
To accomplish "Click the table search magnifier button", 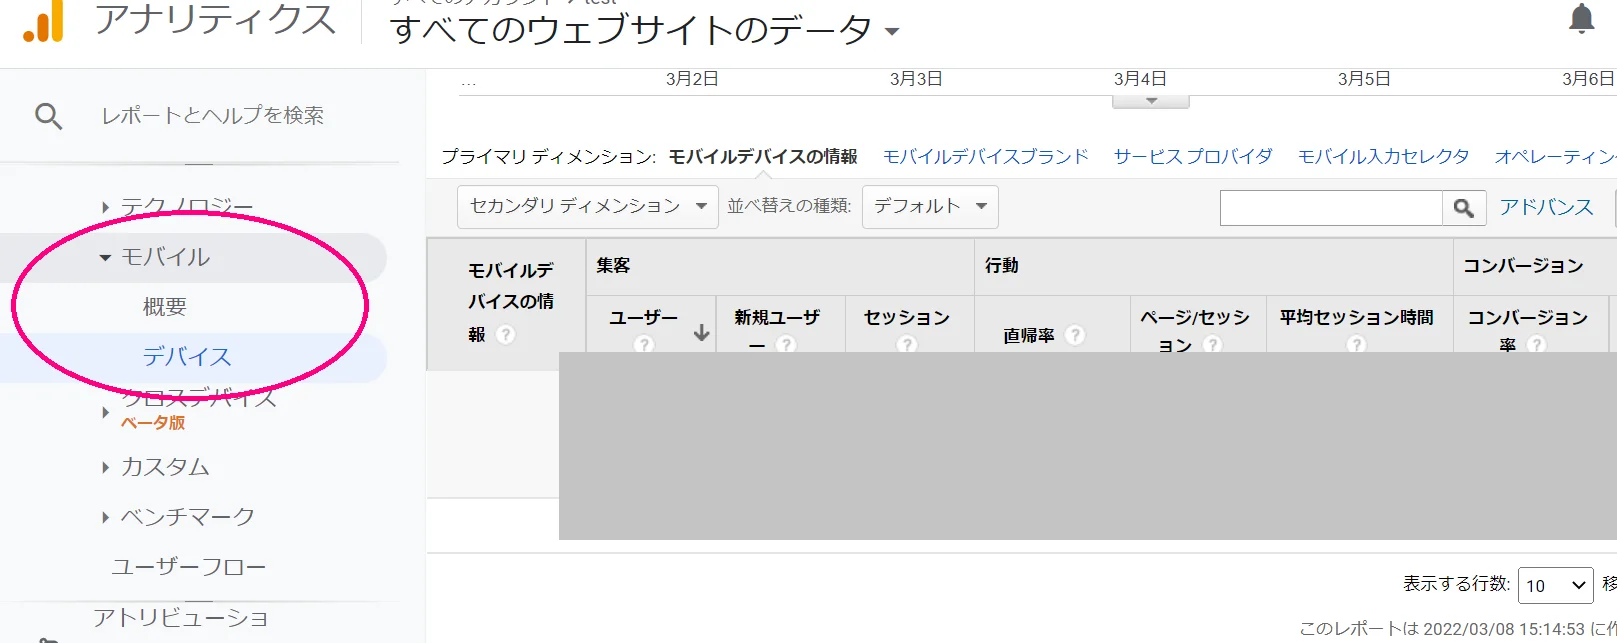I will coord(1464,208).
